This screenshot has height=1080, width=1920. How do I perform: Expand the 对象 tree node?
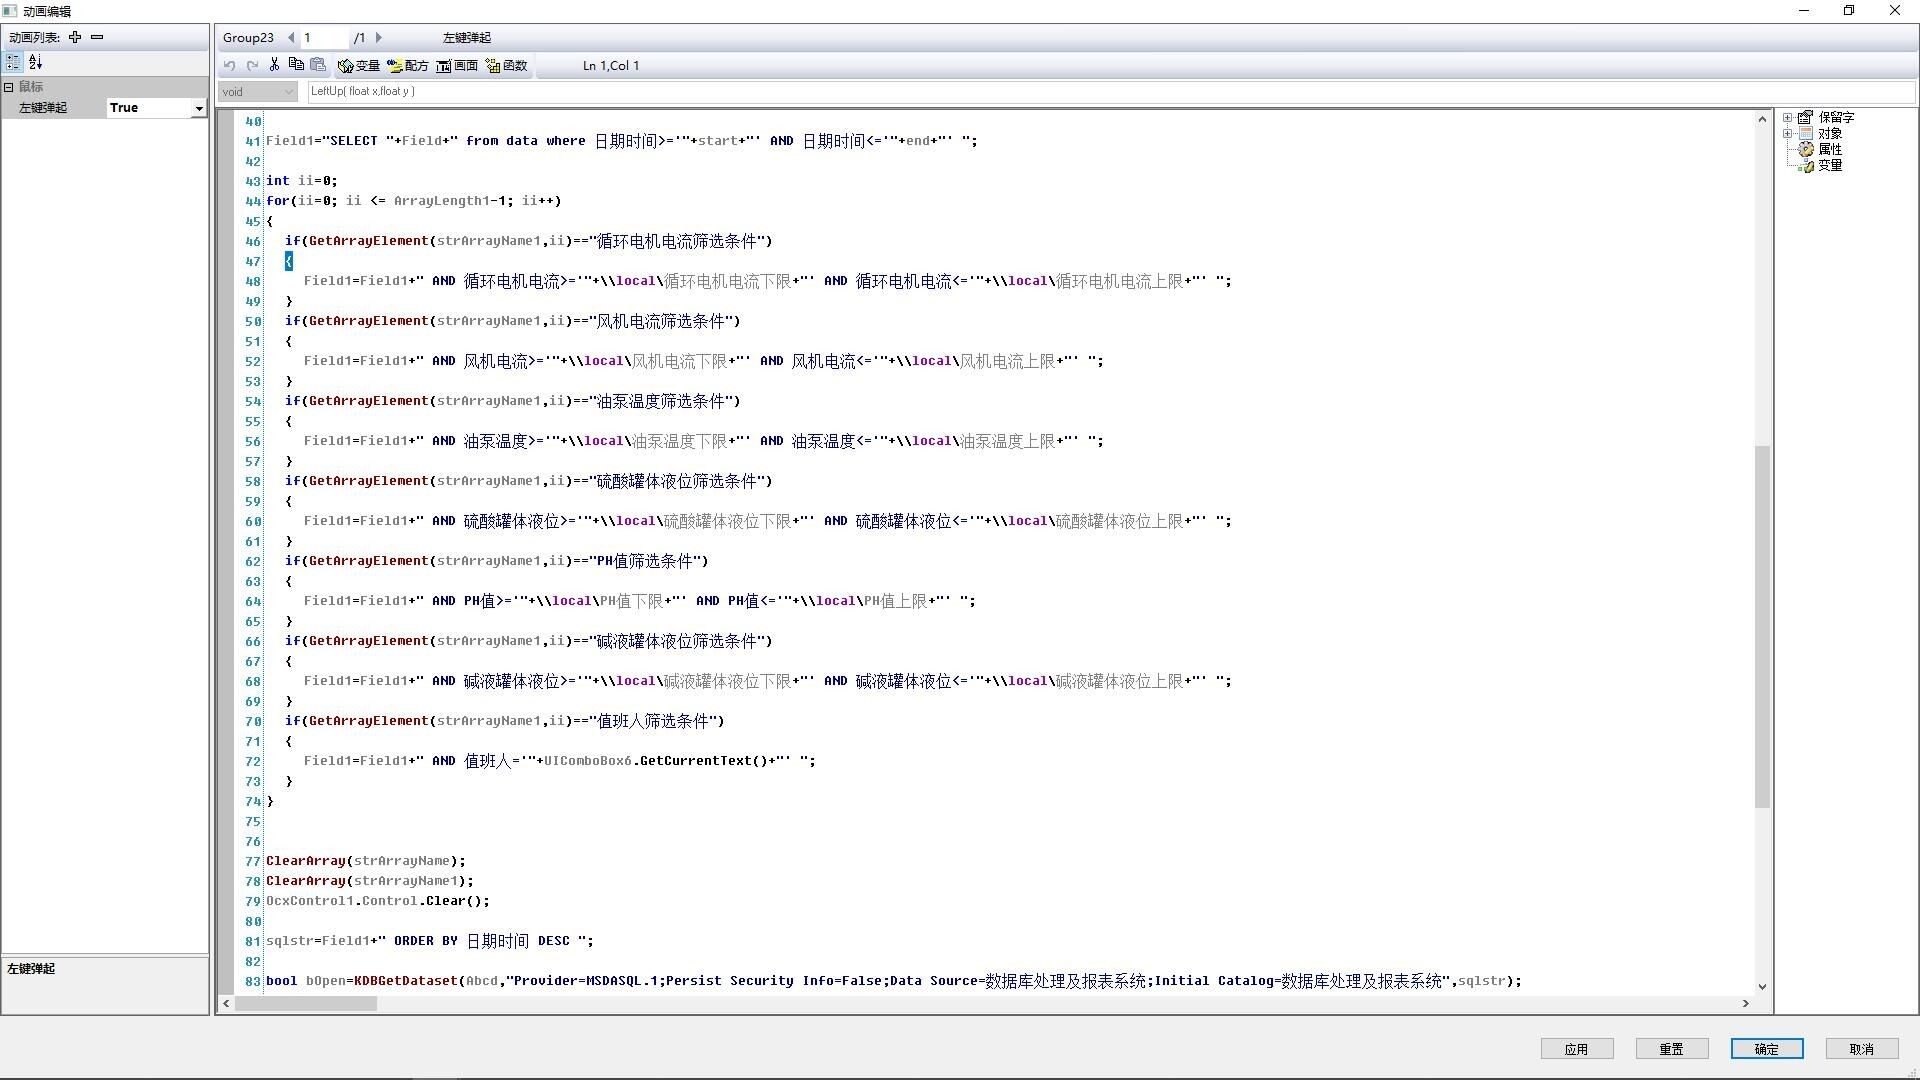1788,133
